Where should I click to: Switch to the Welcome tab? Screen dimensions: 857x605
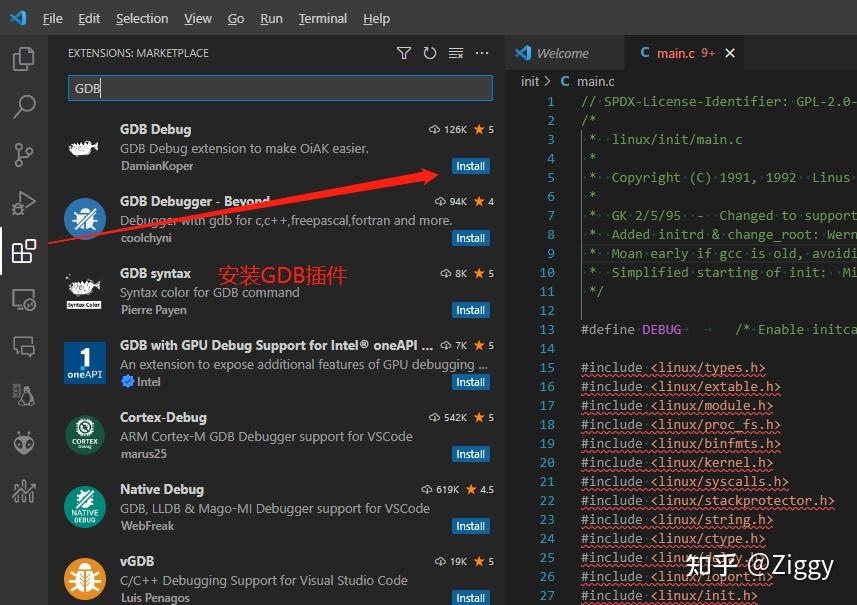point(564,52)
